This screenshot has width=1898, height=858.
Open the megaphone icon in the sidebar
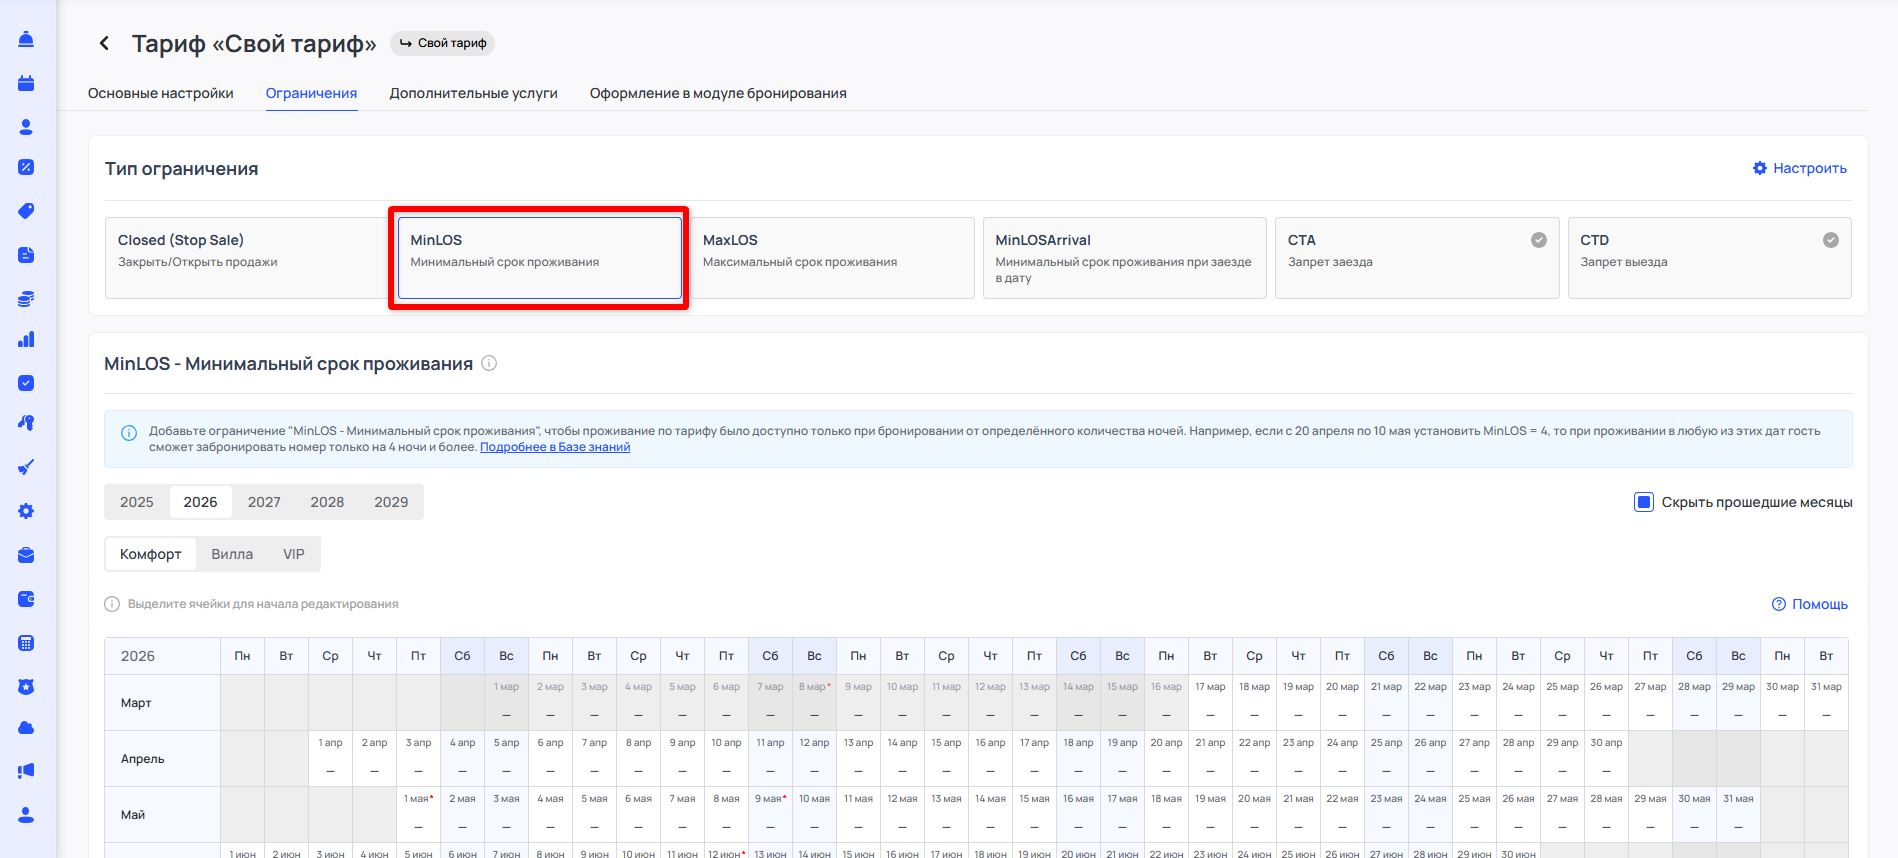(x=26, y=771)
